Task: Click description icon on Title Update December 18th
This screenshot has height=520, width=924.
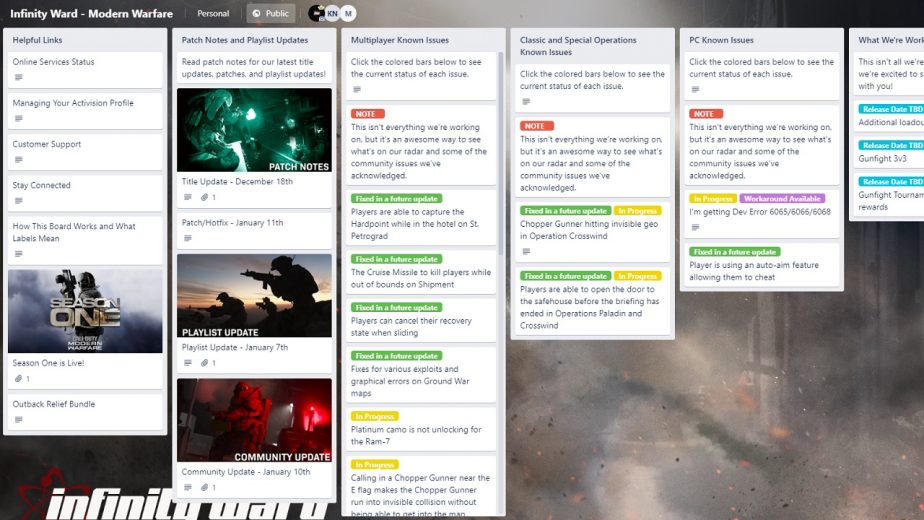Action: coord(187,198)
